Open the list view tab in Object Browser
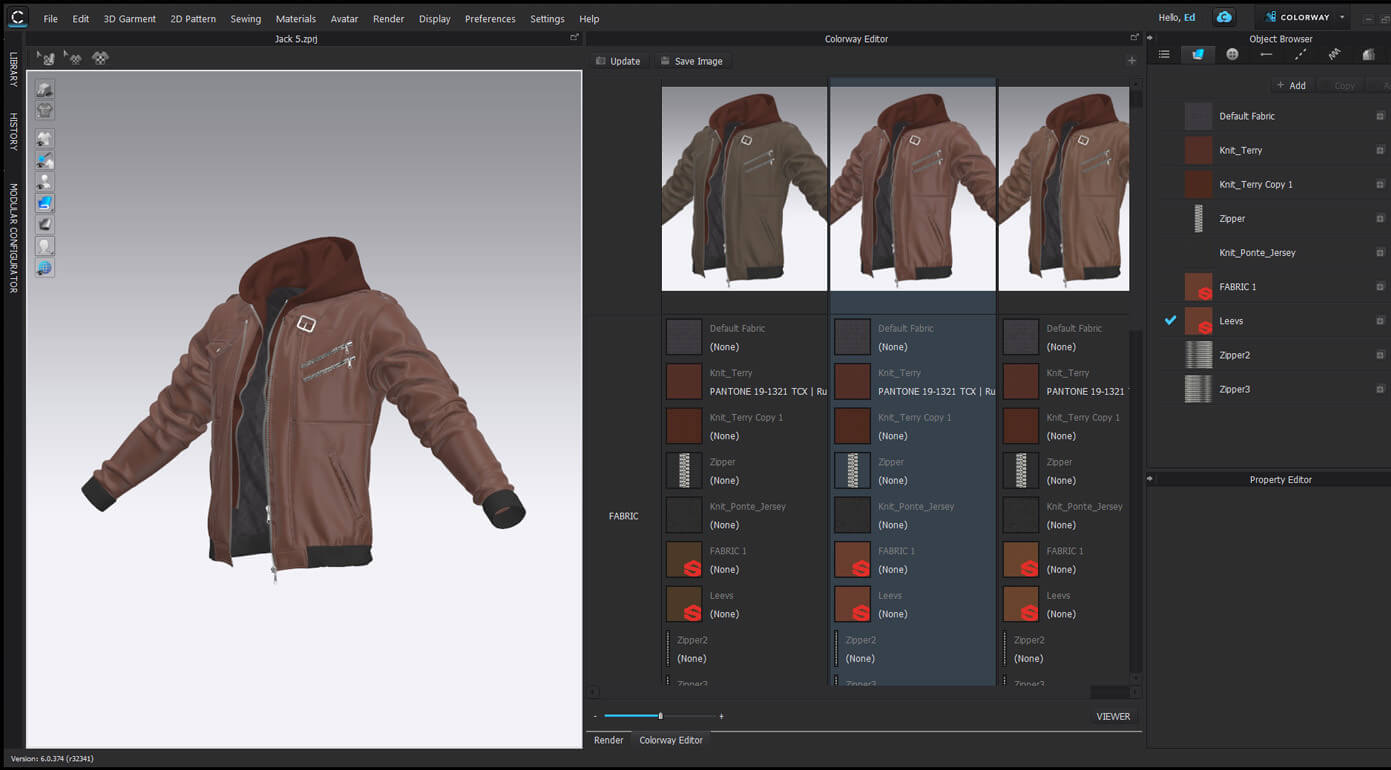 [x=1164, y=54]
